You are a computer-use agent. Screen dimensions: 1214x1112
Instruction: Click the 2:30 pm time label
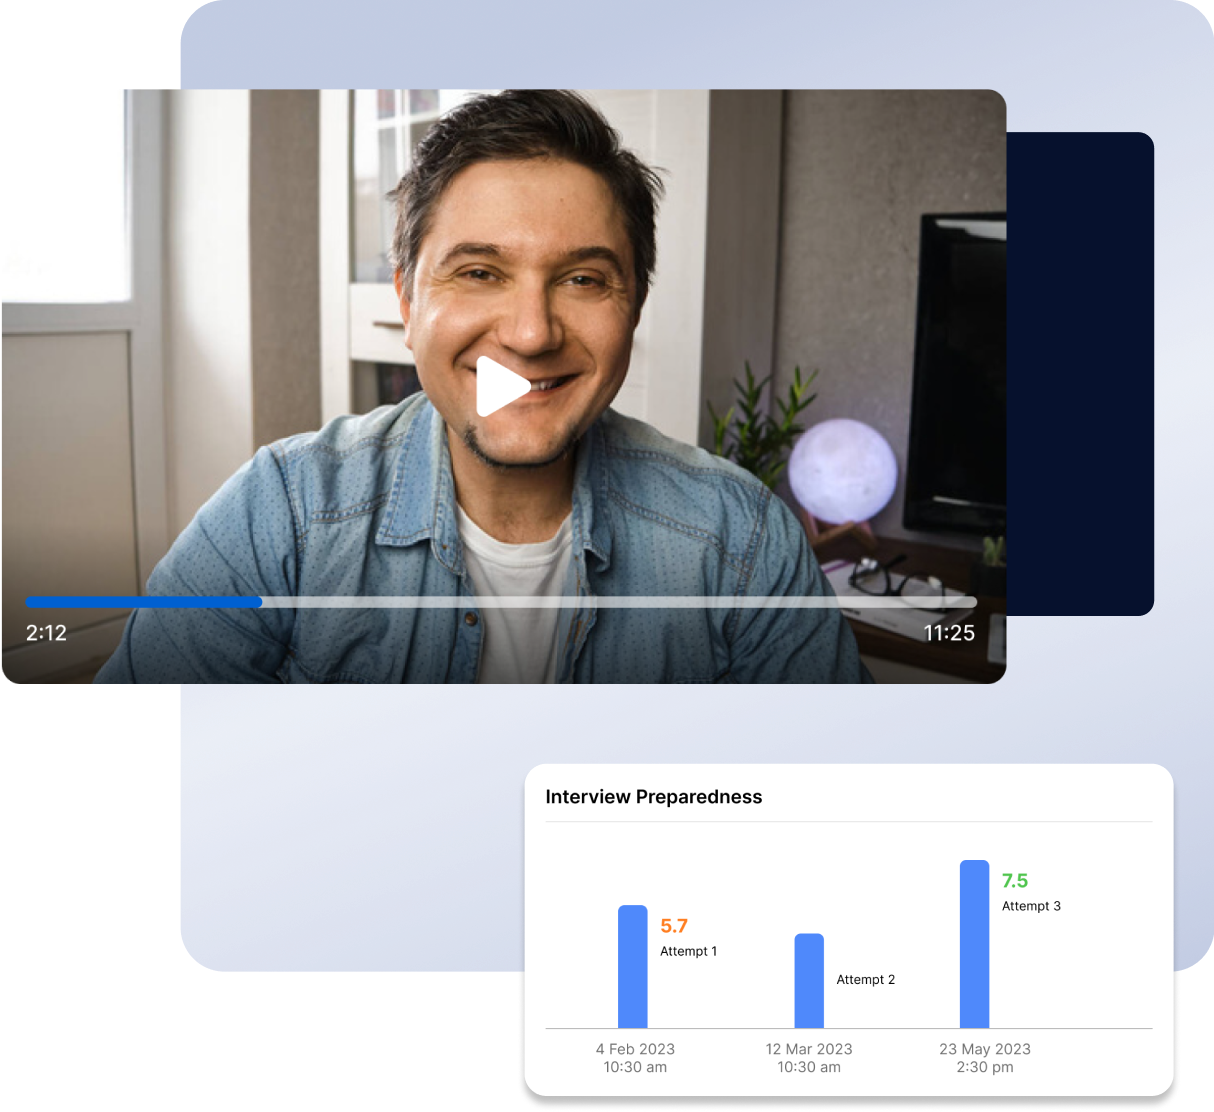(985, 1067)
